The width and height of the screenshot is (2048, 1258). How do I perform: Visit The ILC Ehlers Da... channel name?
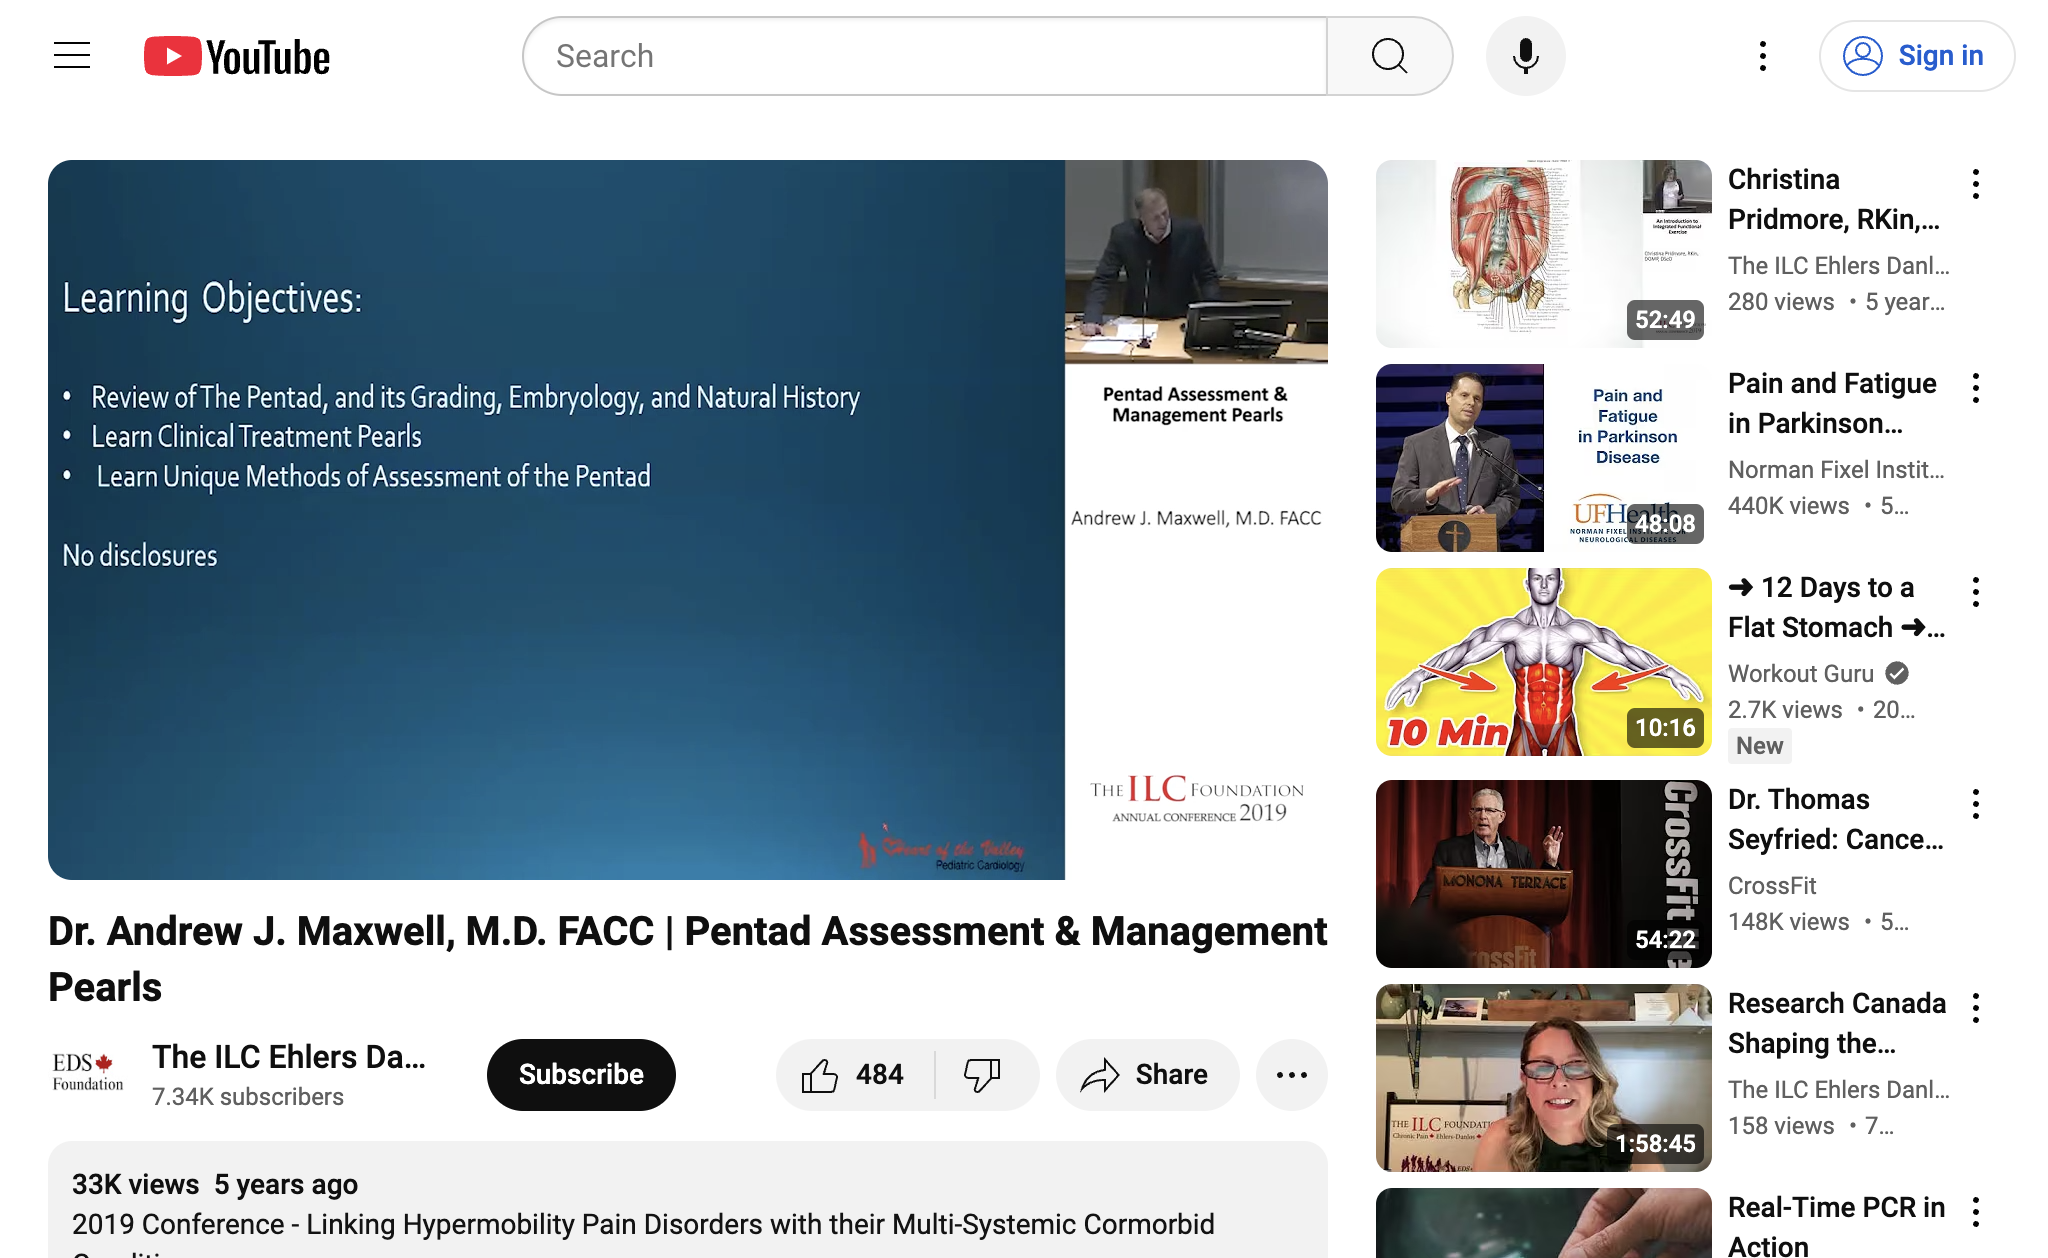[x=289, y=1057]
